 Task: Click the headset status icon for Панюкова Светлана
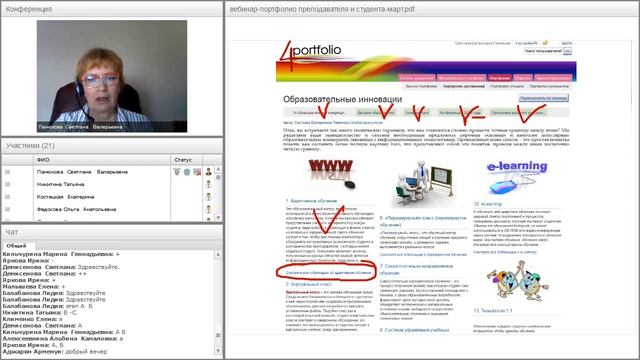[187, 172]
